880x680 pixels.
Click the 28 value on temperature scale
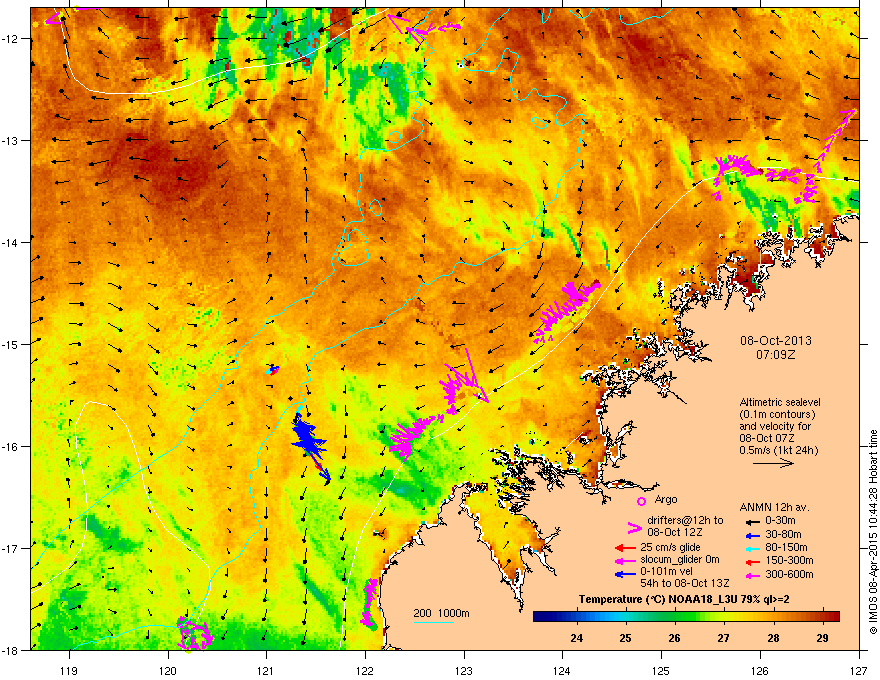pyautogui.click(x=773, y=638)
